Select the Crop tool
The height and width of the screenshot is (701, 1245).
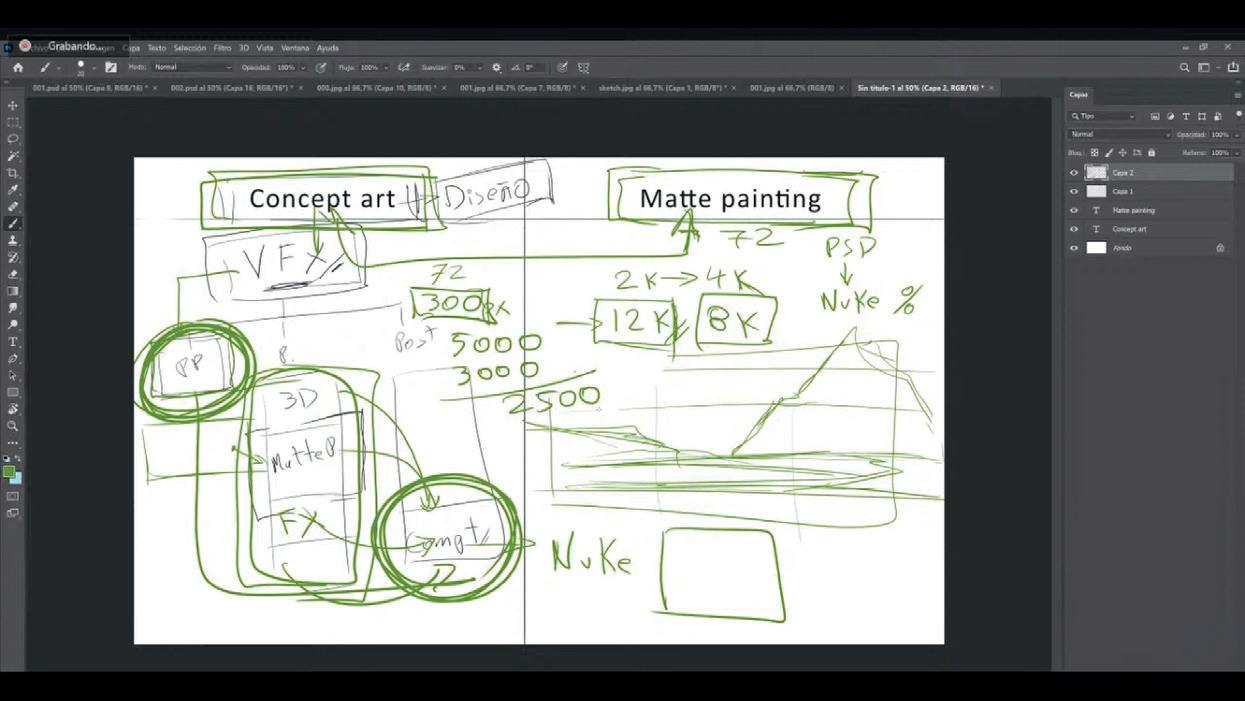[x=13, y=173]
